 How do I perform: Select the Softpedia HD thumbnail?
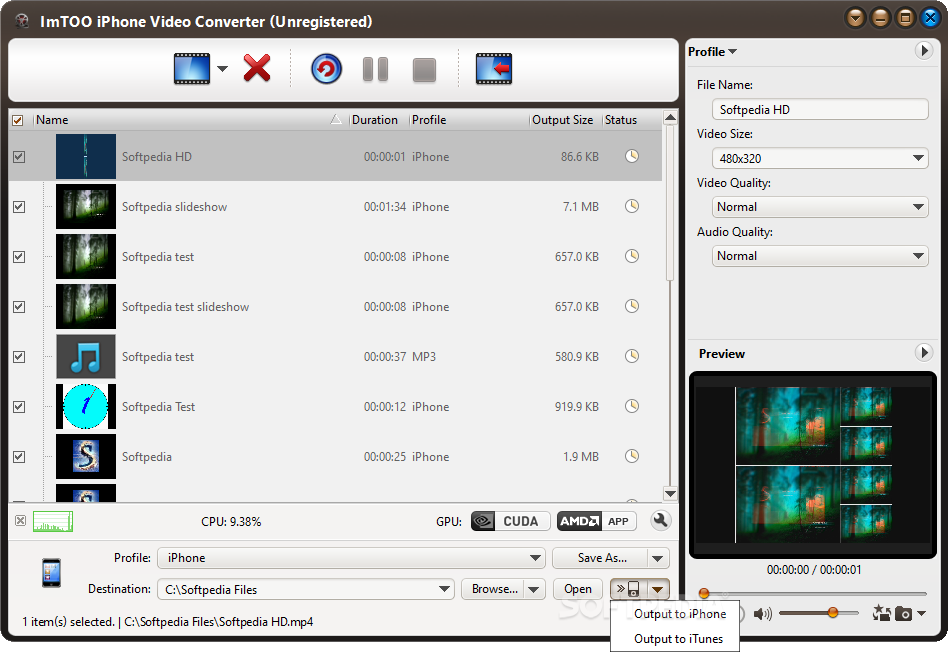[86, 157]
